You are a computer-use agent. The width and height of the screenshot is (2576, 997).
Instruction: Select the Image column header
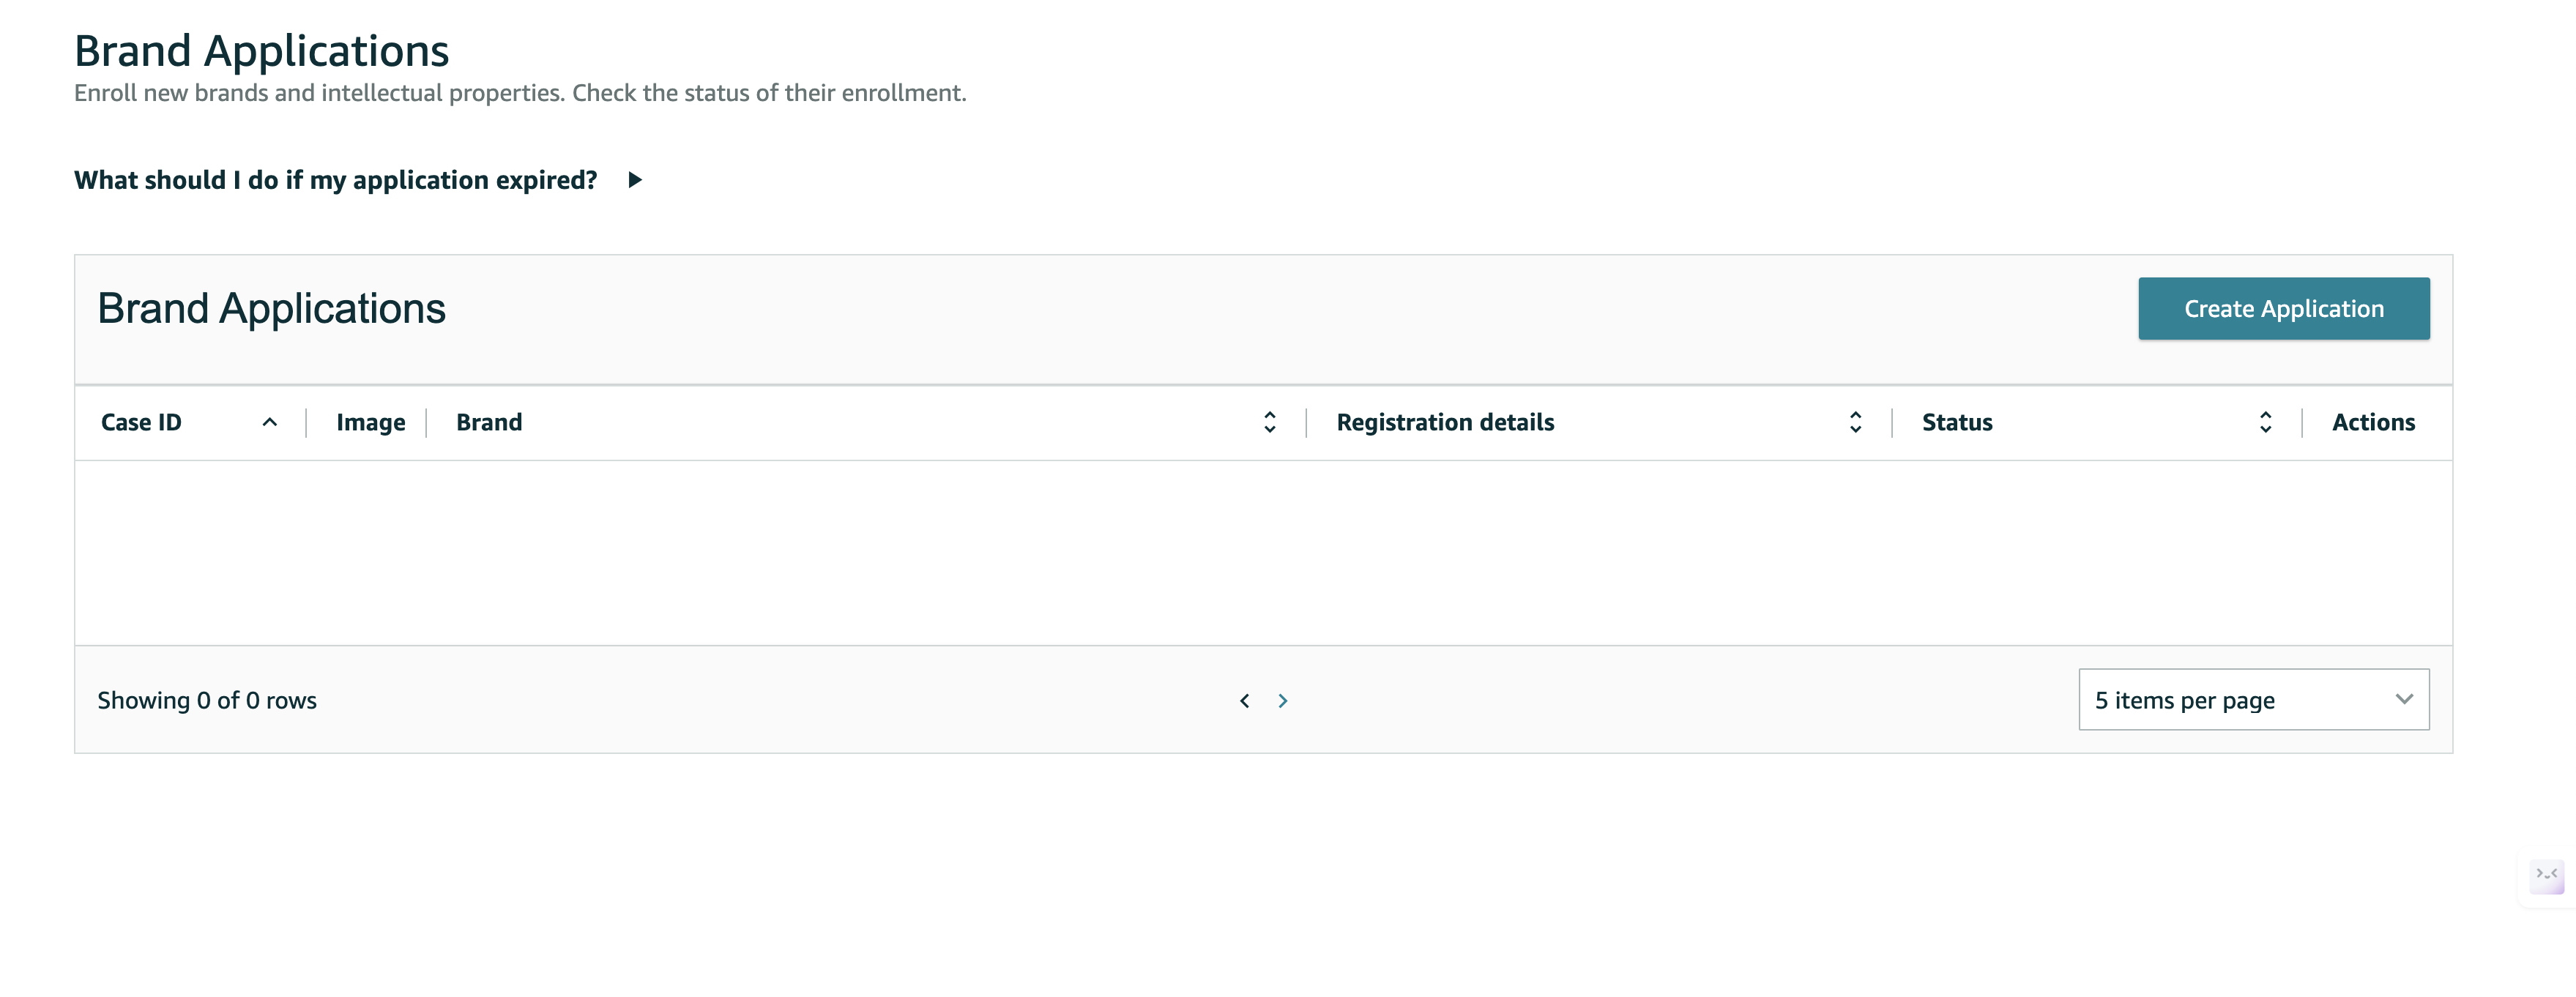click(370, 423)
